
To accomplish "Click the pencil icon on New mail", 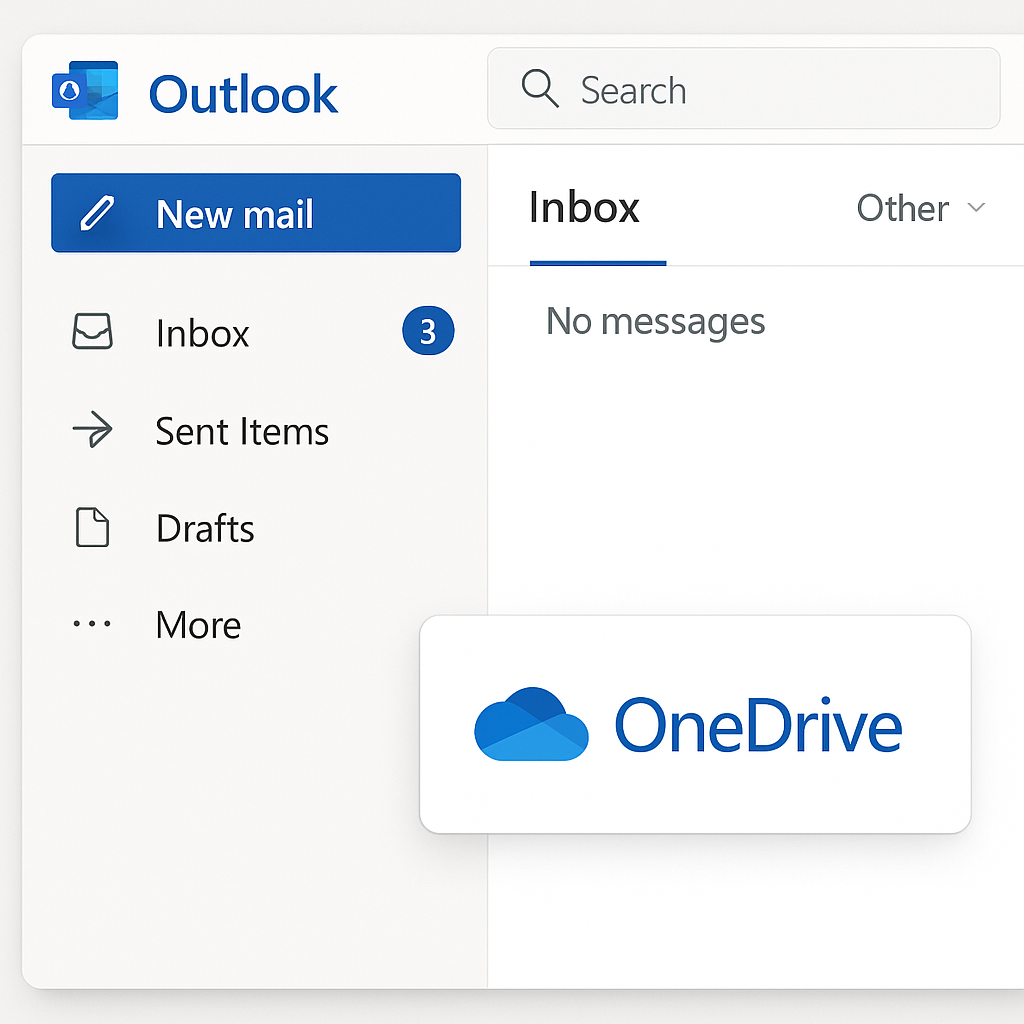I will (x=97, y=213).
